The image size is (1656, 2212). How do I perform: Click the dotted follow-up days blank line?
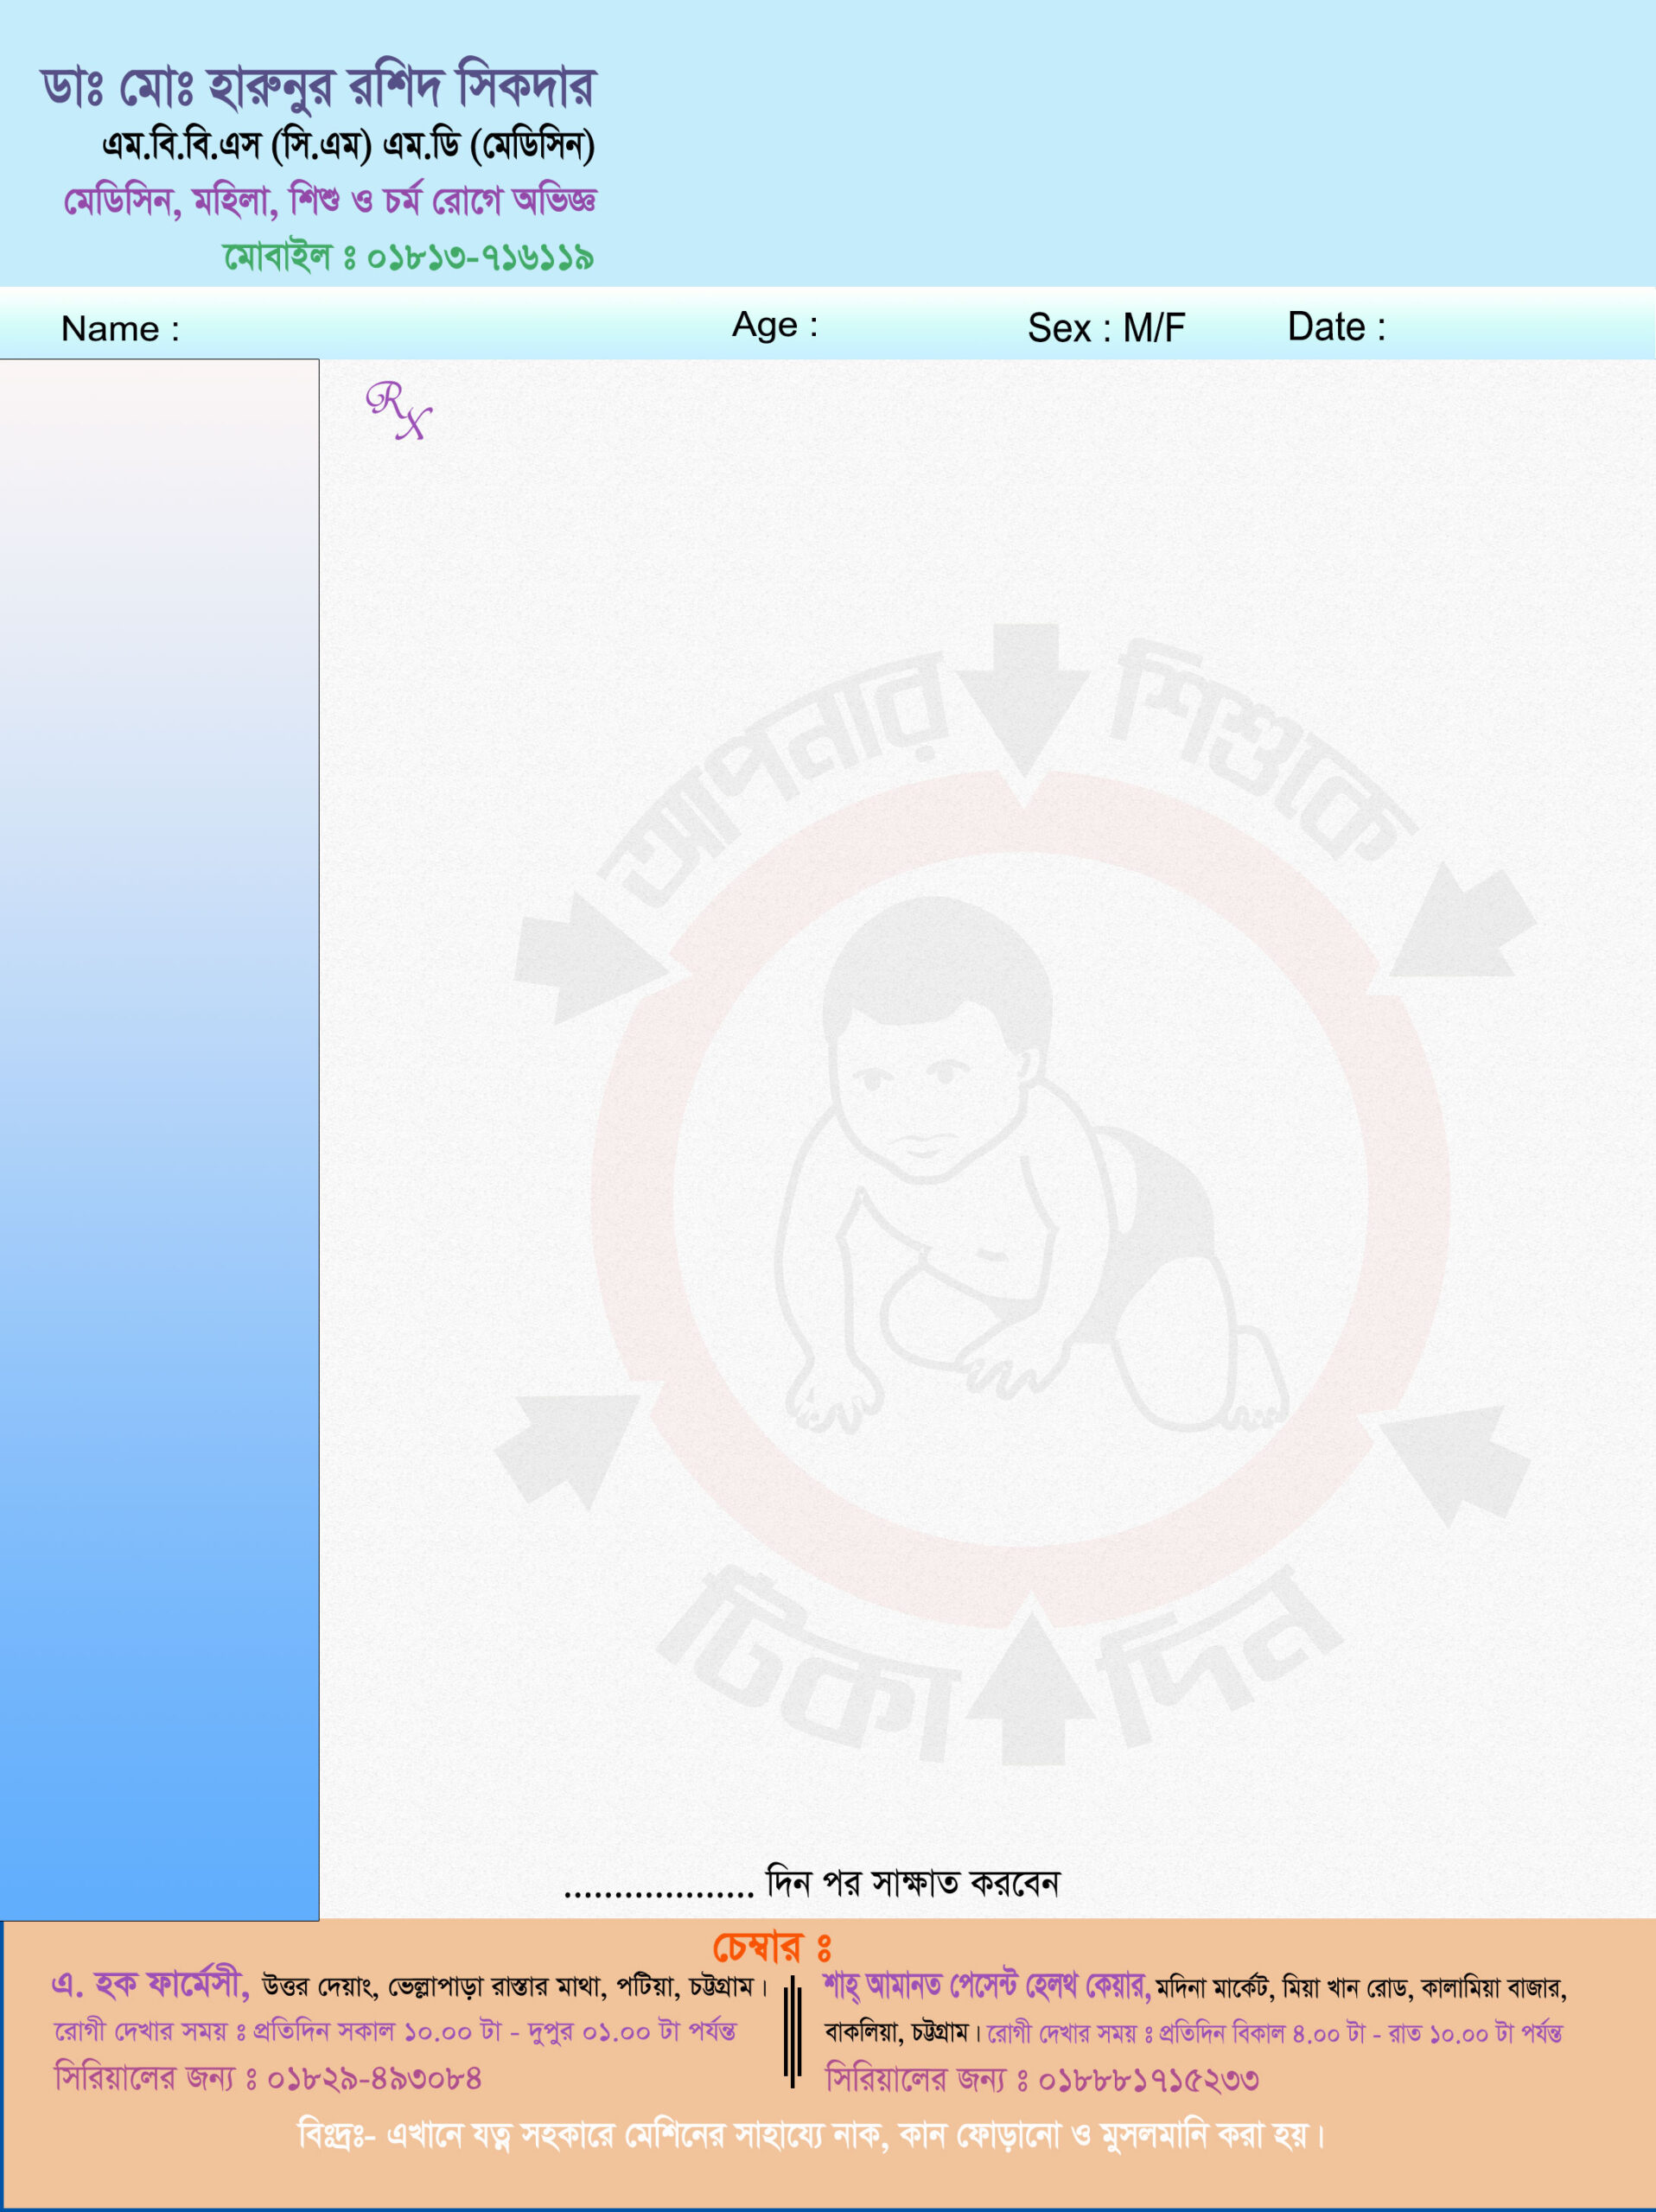coord(658,1890)
